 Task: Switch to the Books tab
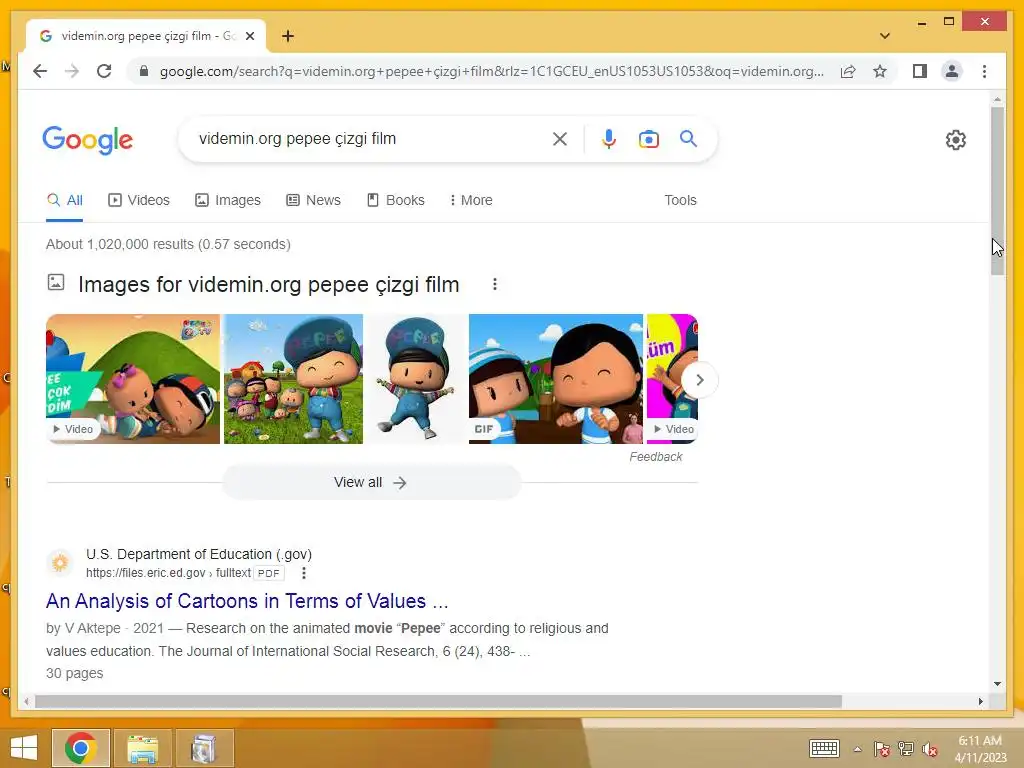[396, 200]
